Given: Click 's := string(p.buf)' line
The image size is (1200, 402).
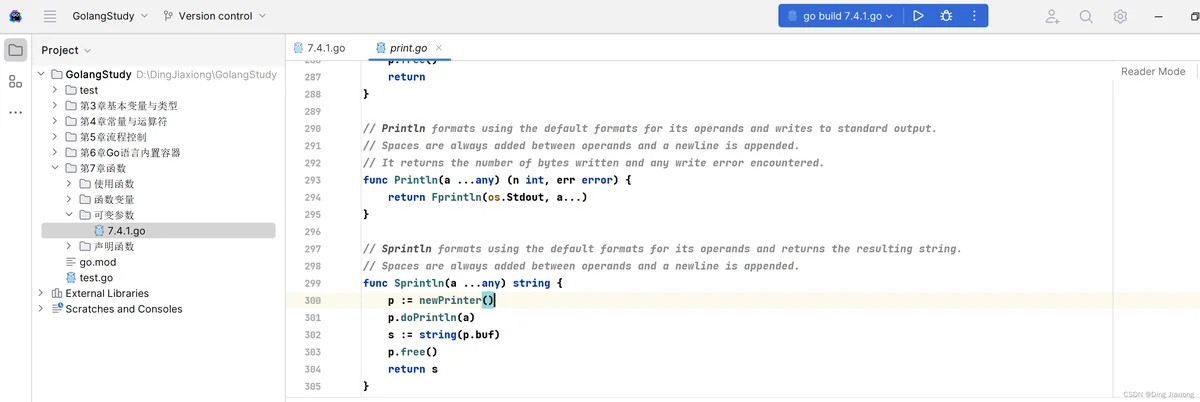Looking at the screenshot, I should 444,334.
